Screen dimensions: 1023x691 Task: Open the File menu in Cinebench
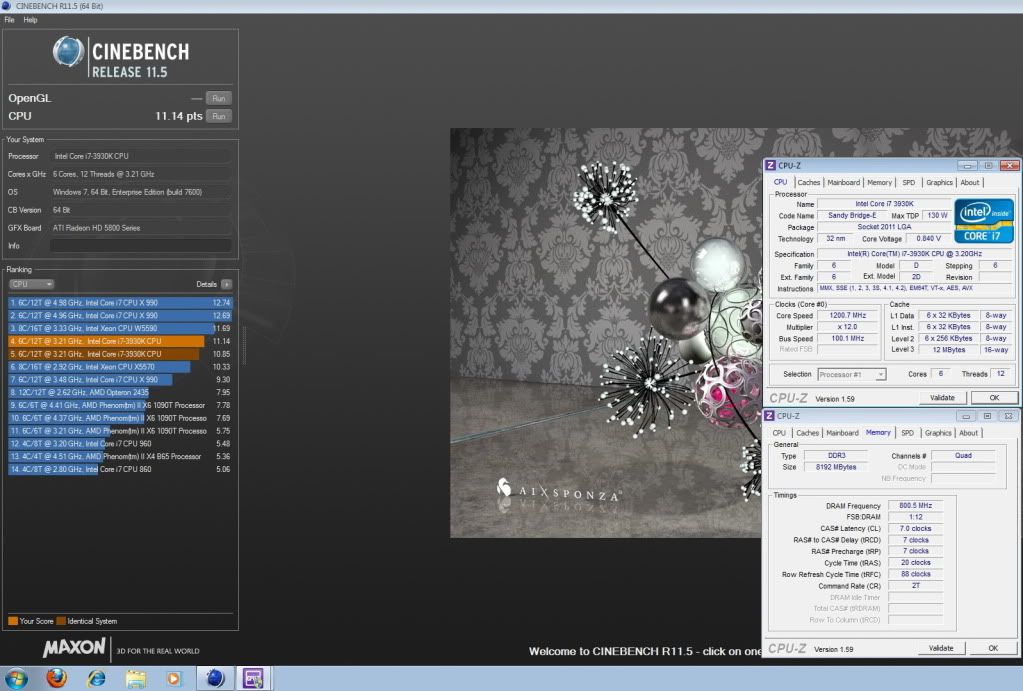[x=9, y=20]
